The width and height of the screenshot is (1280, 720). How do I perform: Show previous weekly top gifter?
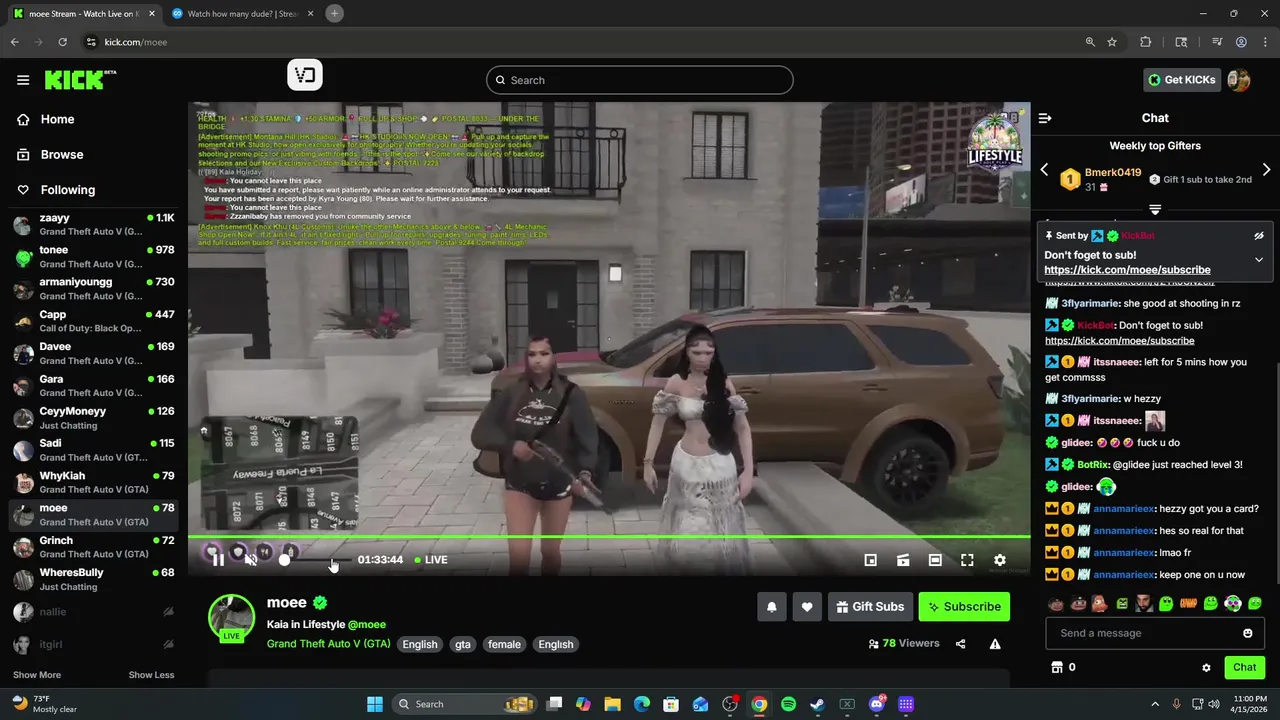(1045, 170)
